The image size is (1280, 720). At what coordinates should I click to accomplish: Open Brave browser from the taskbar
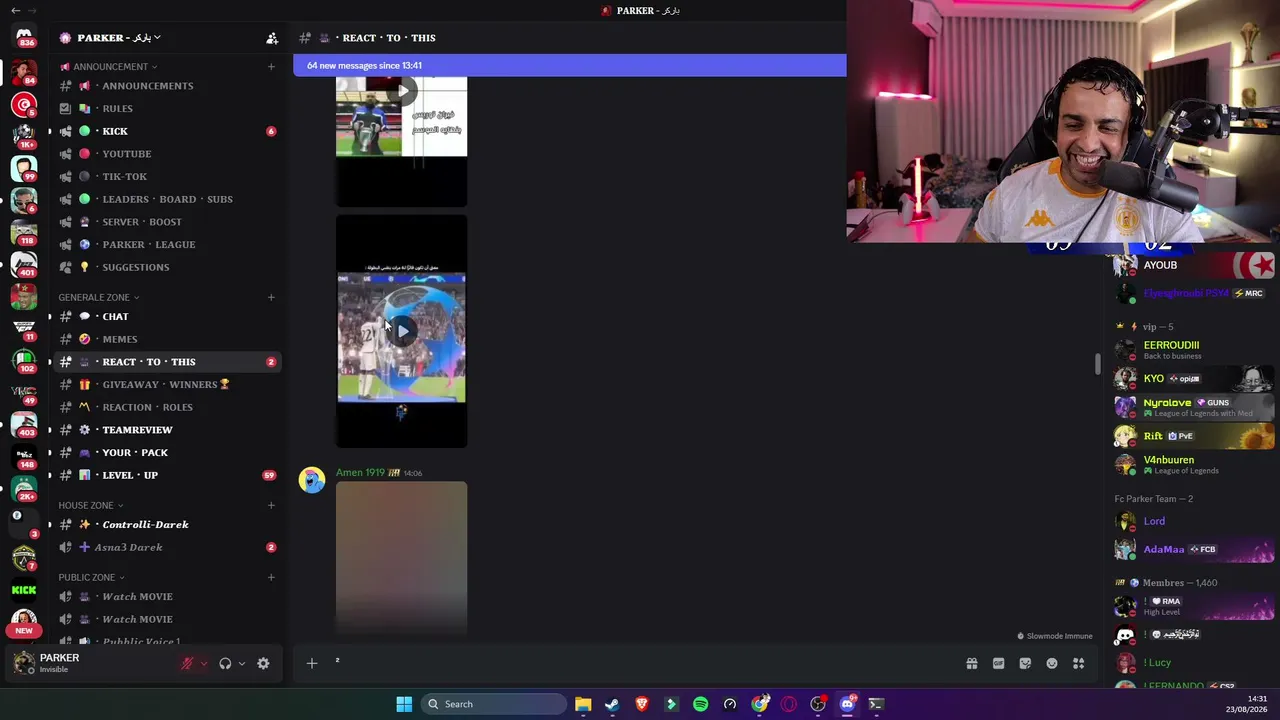[642, 704]
